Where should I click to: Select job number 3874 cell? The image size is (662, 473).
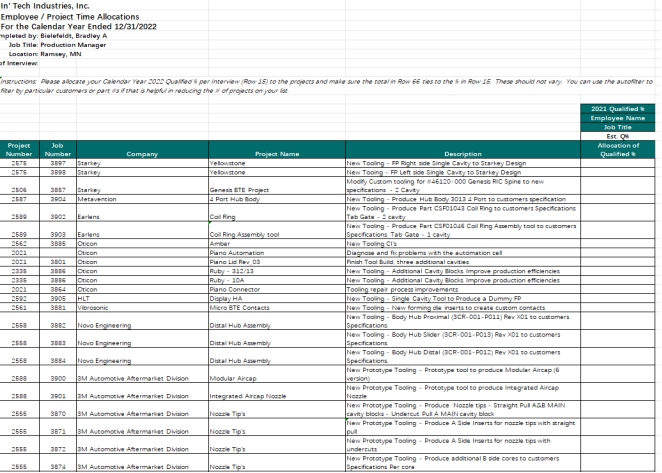pyautogui.click(x=58, y=463)
